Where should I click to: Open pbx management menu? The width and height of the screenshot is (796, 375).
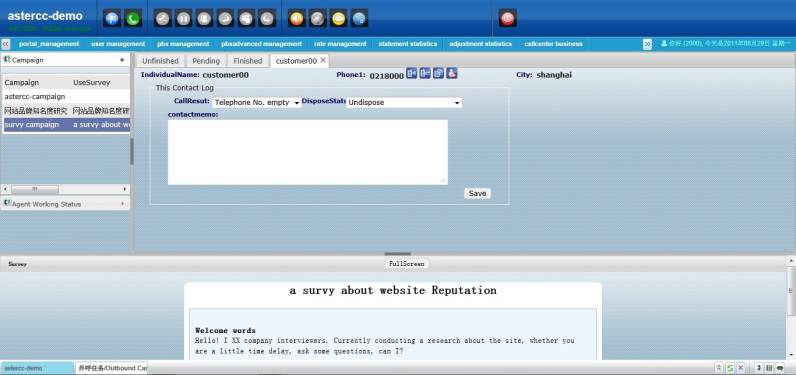coord(183,44)
